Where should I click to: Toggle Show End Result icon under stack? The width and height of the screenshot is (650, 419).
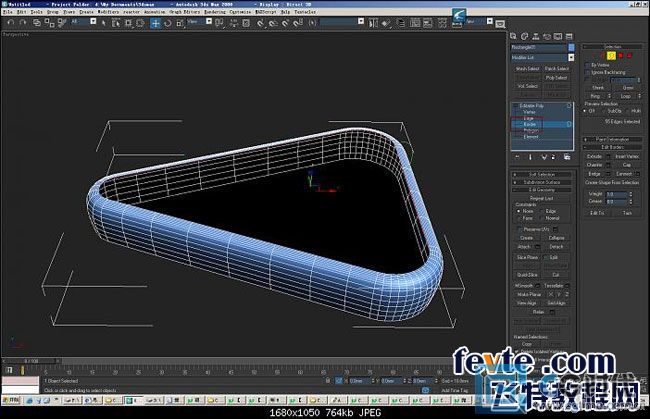coord(530,157)
